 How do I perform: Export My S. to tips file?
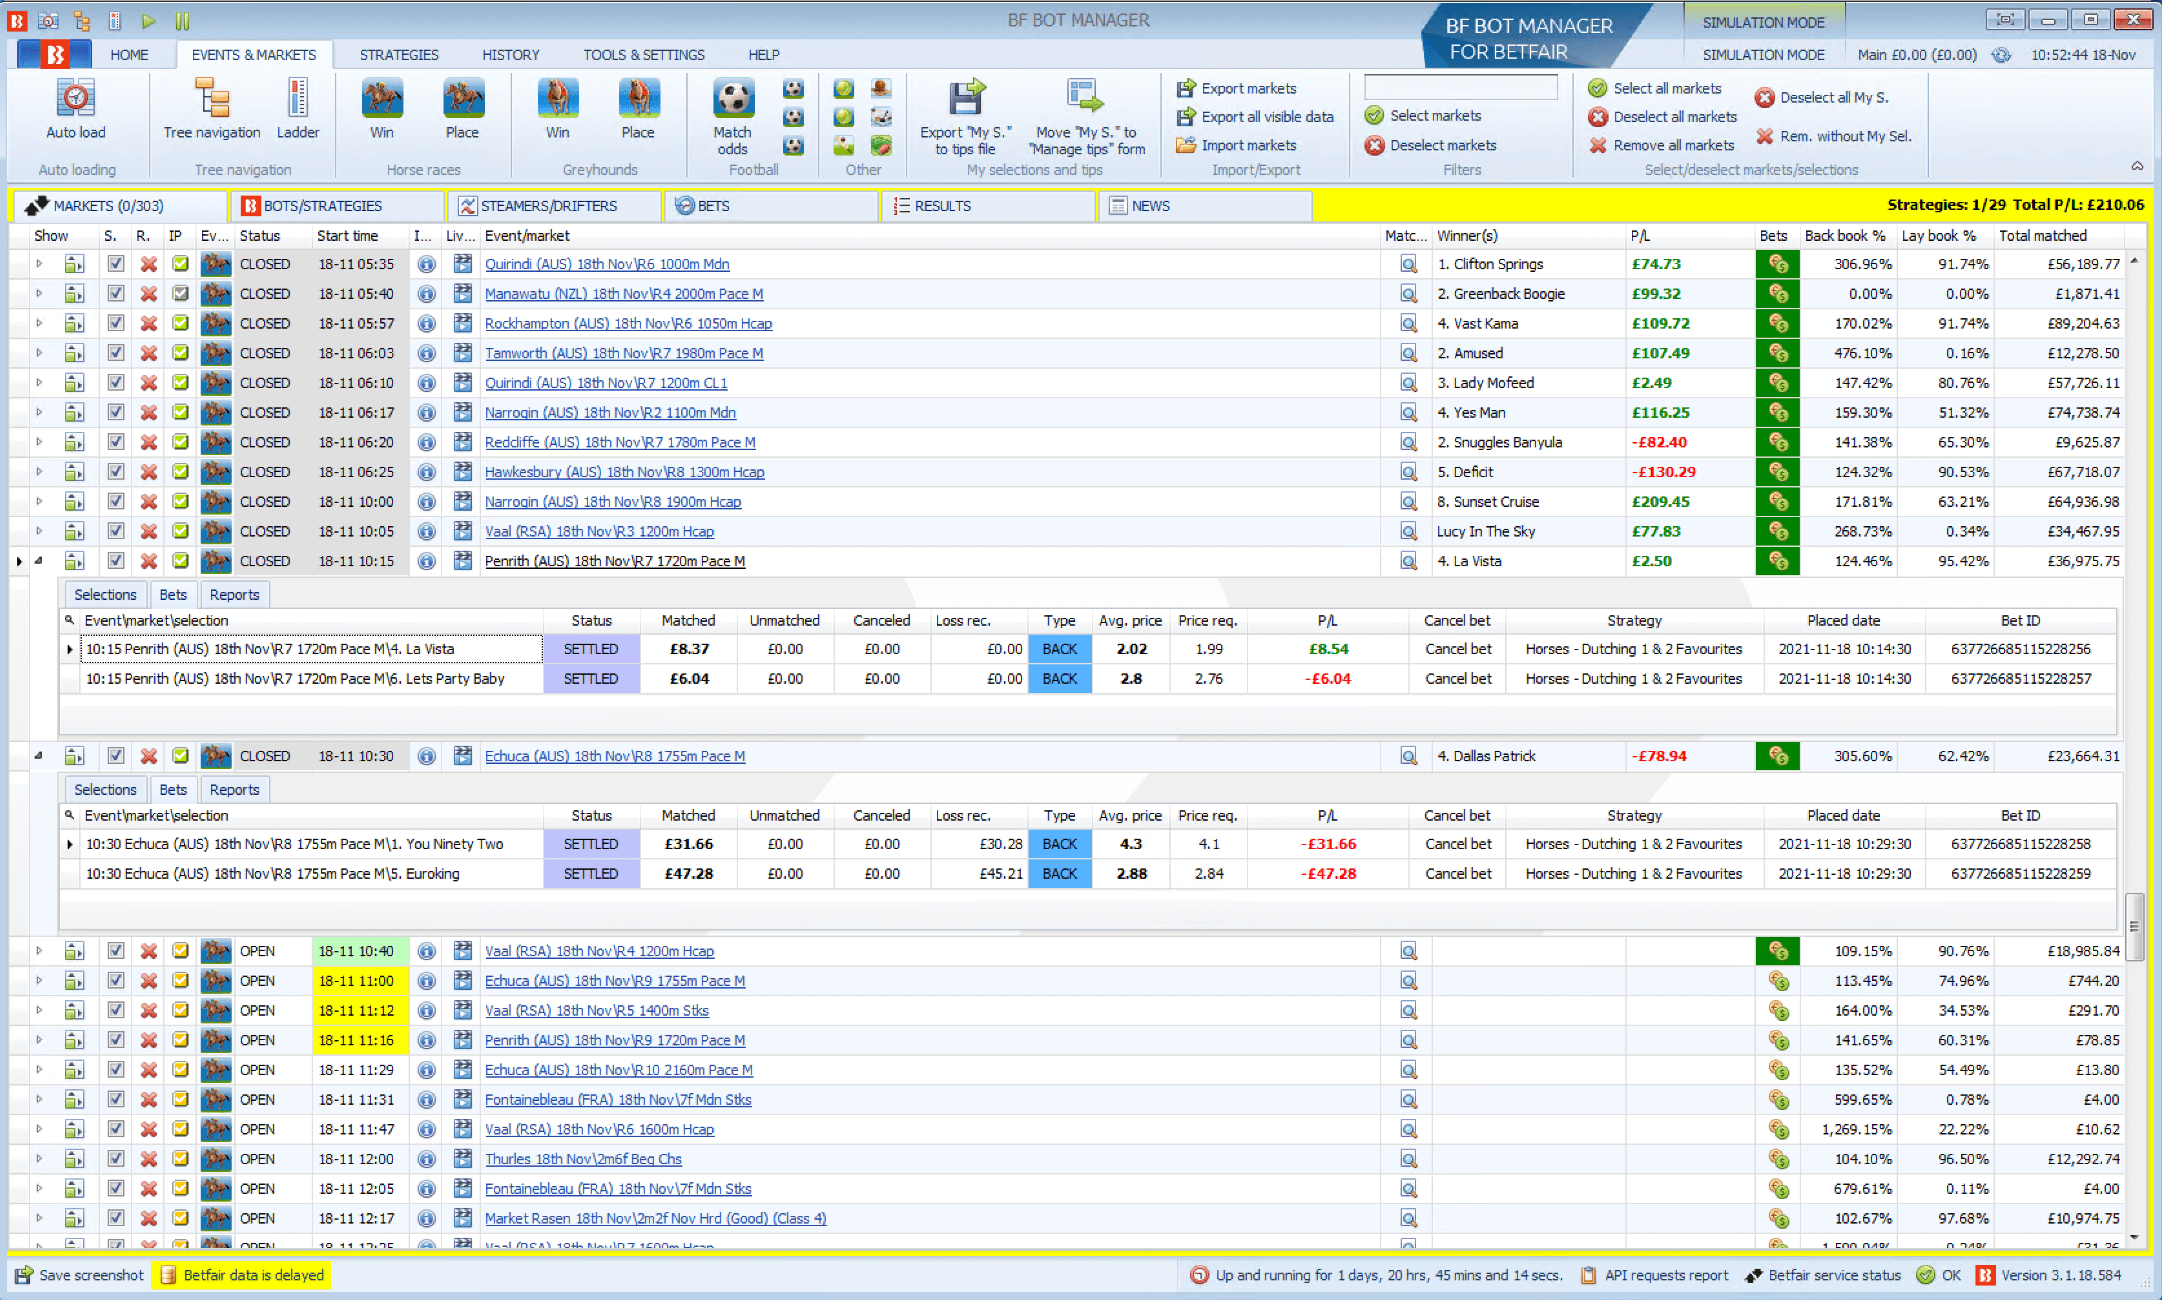click(965, 116)
